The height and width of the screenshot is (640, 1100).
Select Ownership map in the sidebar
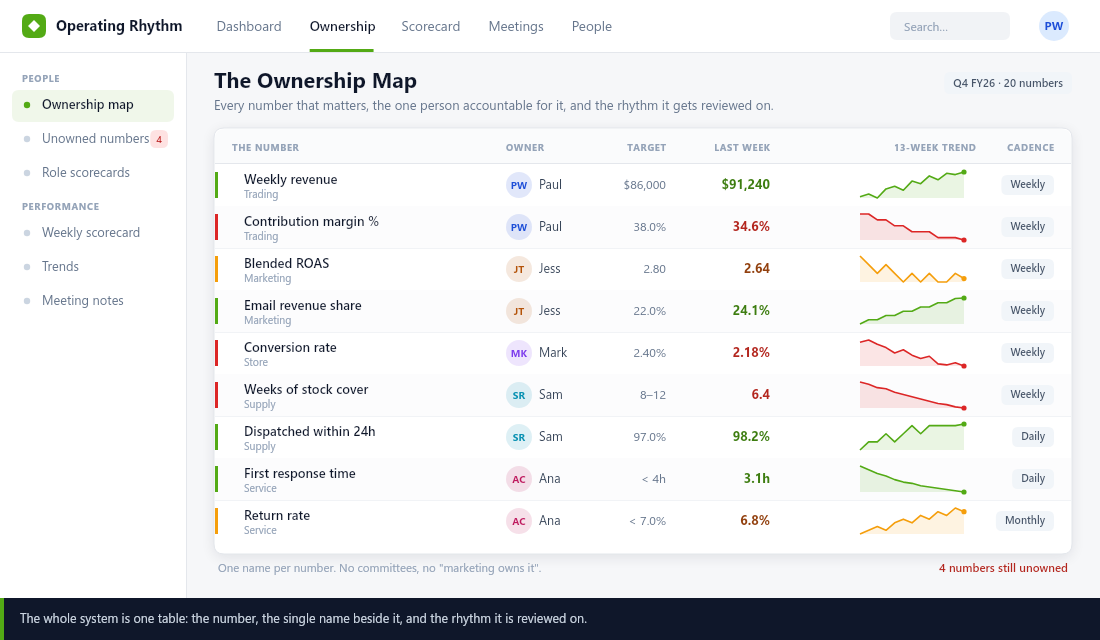[93, 105]
